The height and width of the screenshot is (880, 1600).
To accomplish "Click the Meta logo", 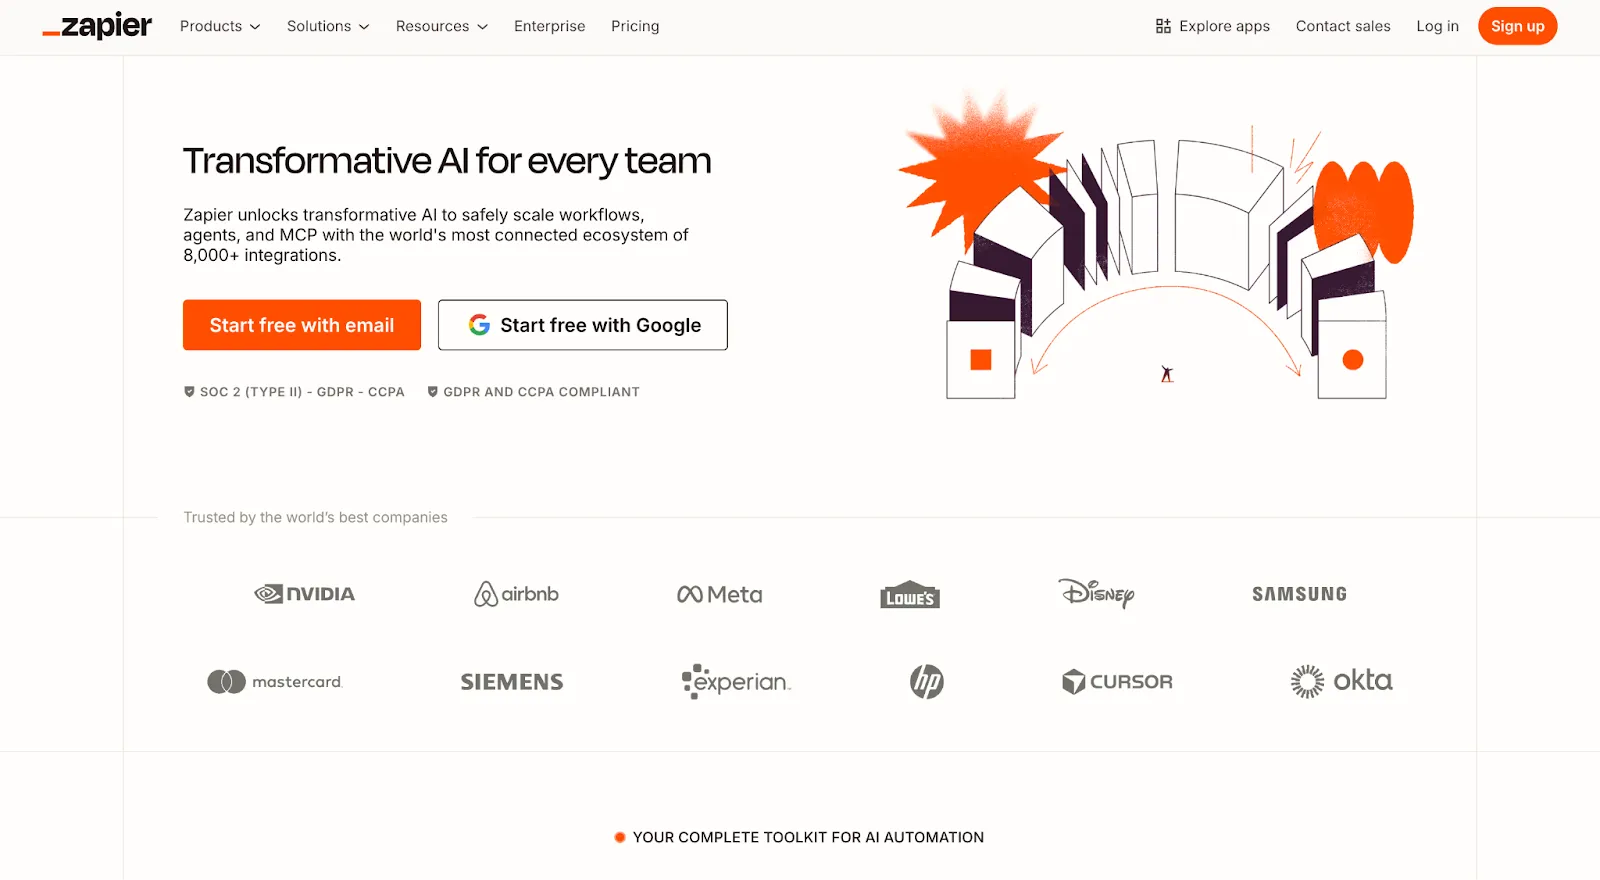I will click(x=720, y=595).
